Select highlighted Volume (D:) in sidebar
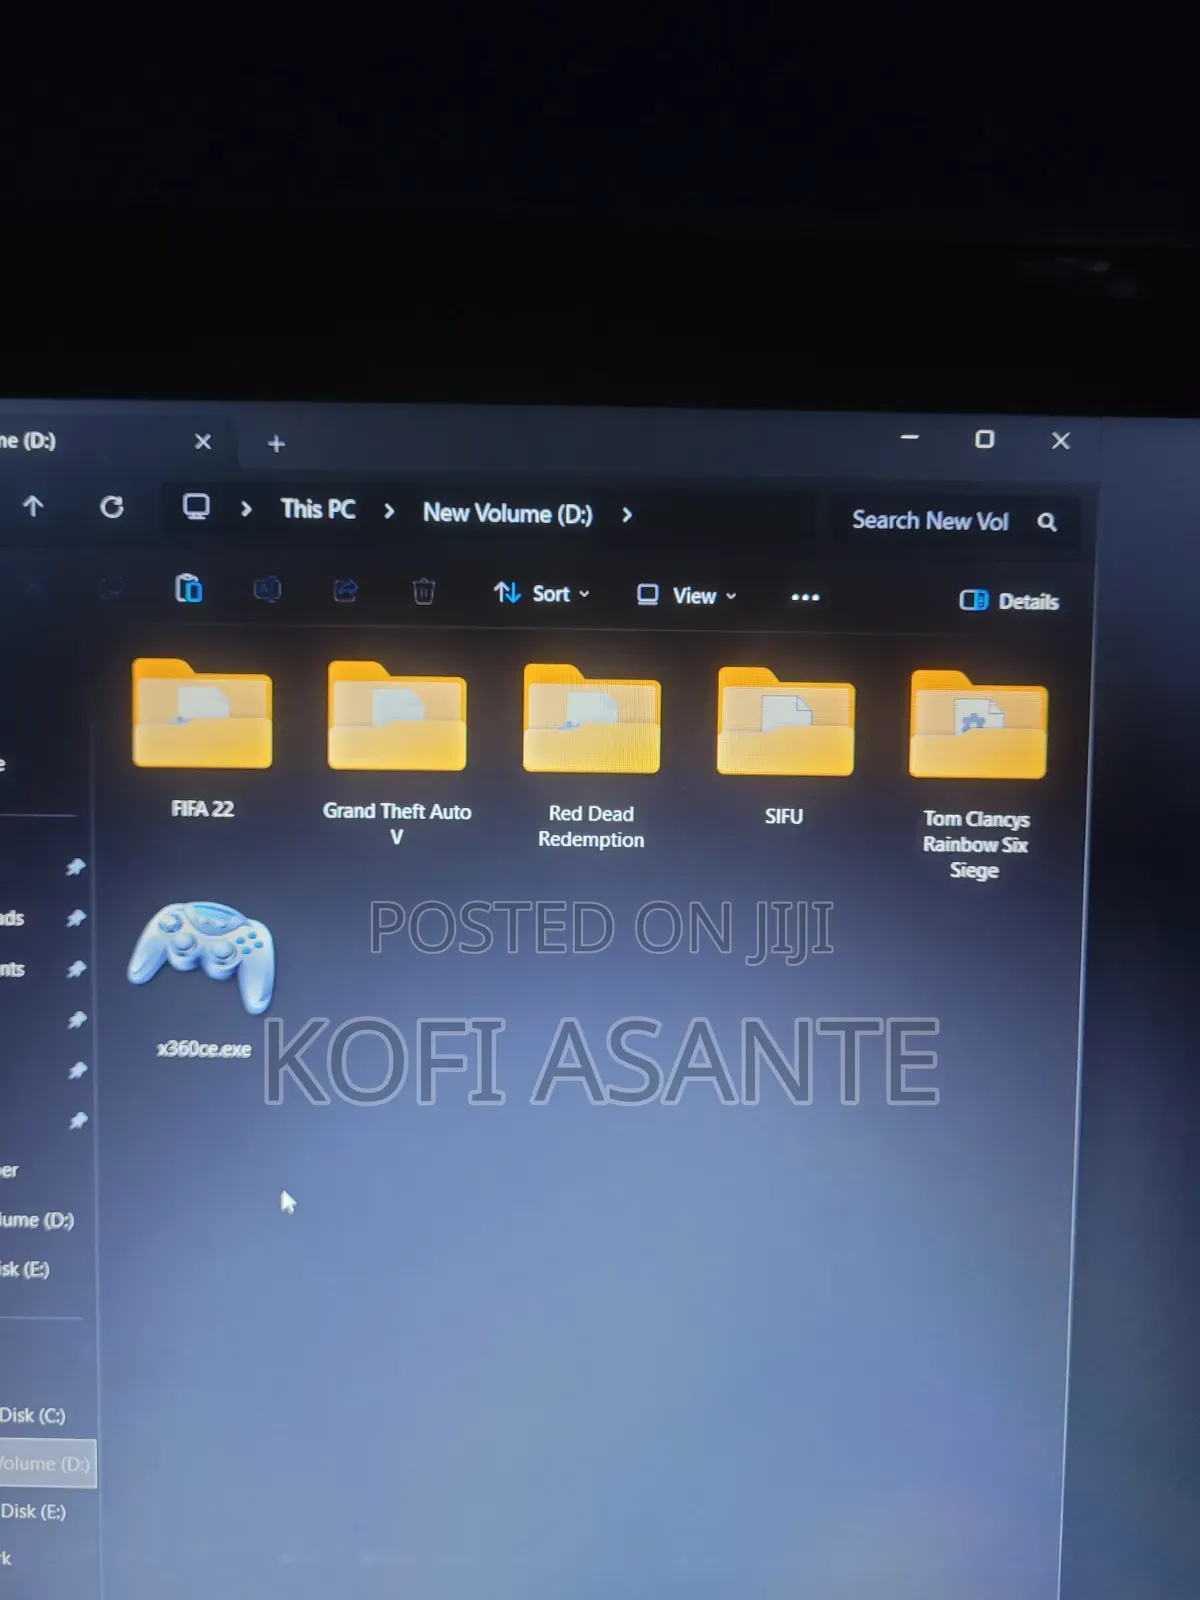 point(46,1463)
